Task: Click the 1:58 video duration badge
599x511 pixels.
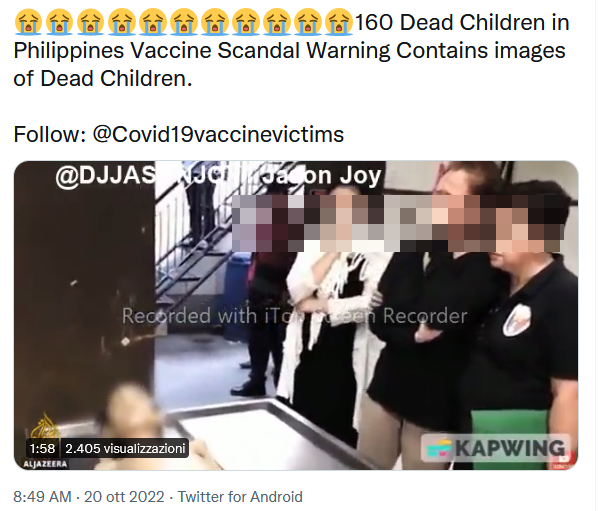Action: coord(42,448)
